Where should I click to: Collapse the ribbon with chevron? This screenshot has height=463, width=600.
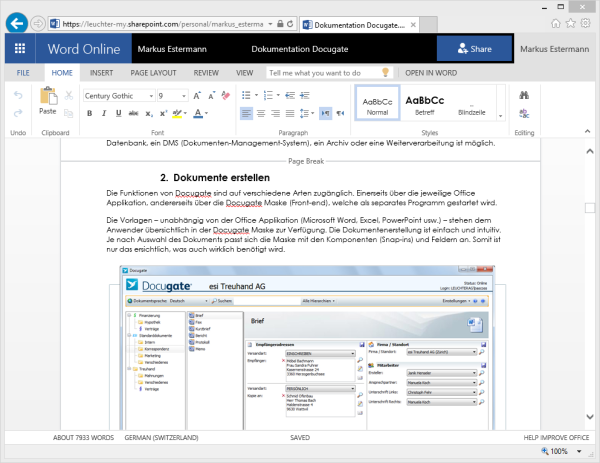coord(587,131)
